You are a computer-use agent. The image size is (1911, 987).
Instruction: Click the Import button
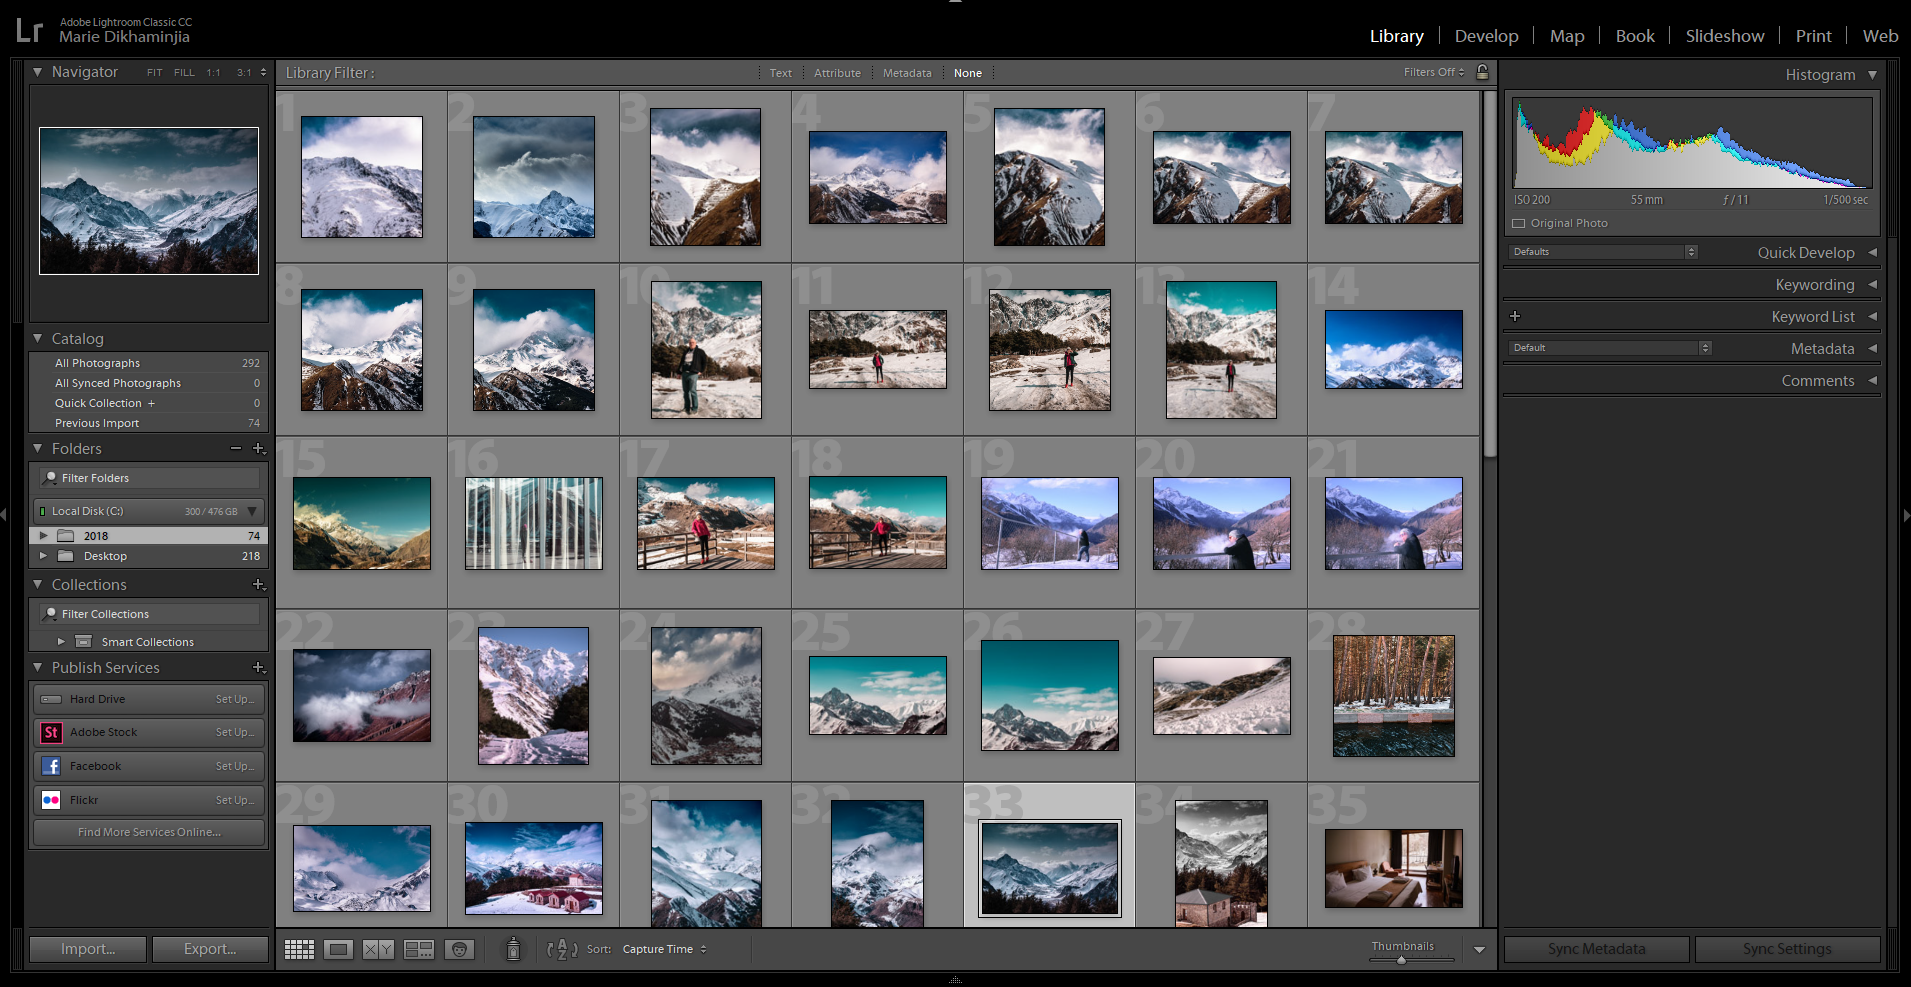click(88, 949)
